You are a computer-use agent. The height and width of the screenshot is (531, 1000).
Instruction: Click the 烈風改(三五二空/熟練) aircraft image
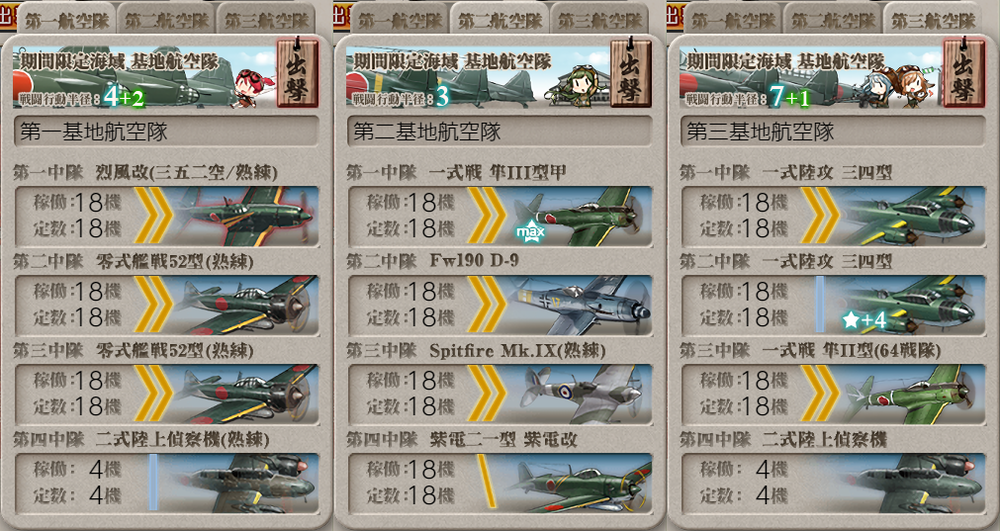(x=246, y=216)
